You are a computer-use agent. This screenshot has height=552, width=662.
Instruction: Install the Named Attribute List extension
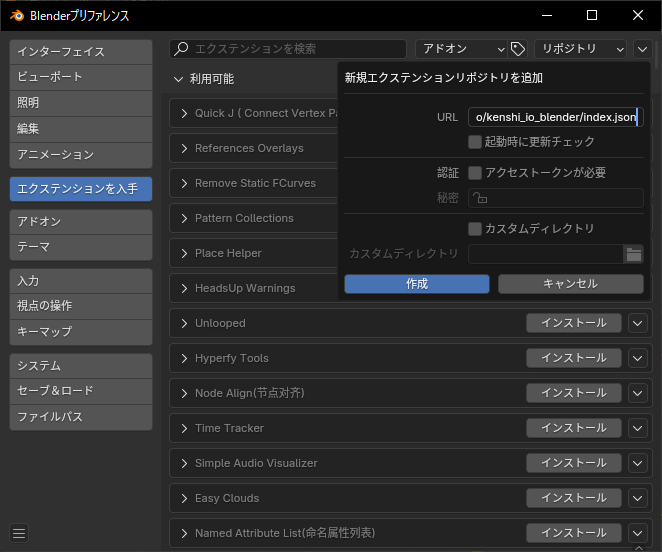click(x=574, y=533)
